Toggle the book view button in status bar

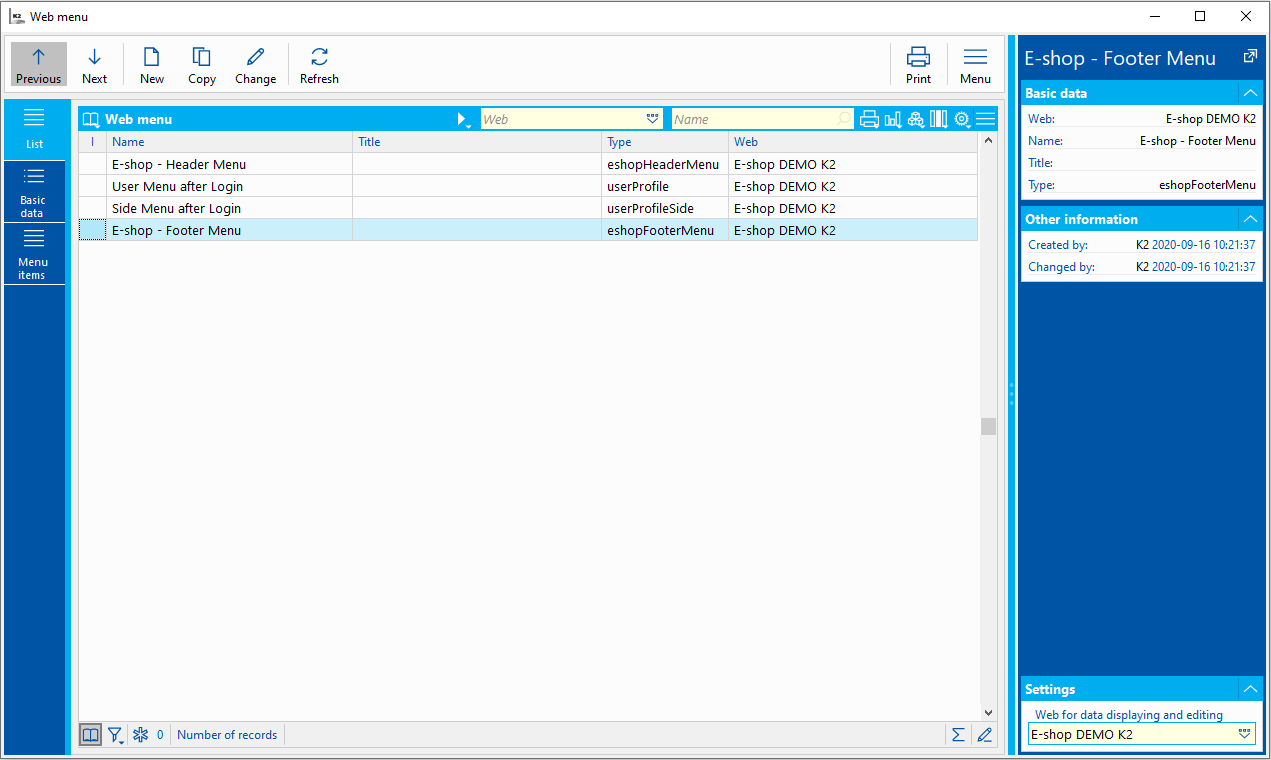(x=91, y=735)
